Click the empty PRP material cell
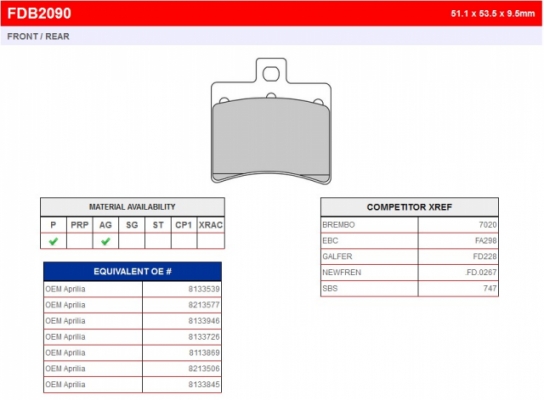 (79, 241)
